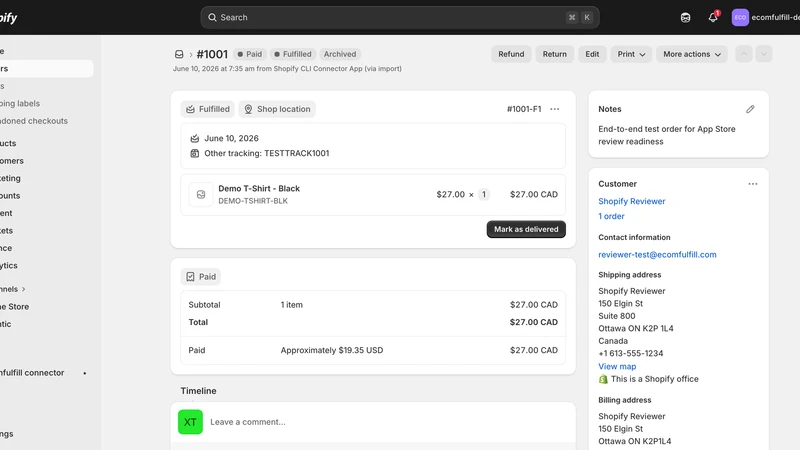This screenshot has width=800, height=450.
Task: Click the Demo T-Shirt - Black product name
Action: tap(259, 188)
